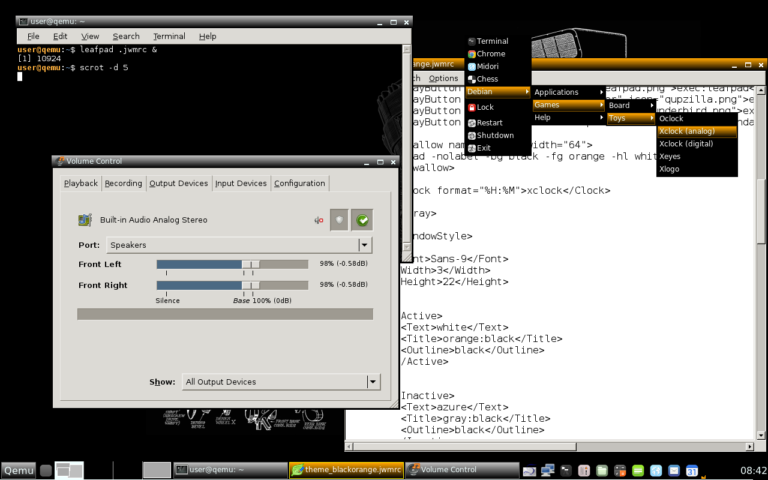The image size is (768, 480).
Task: Open Midori browser from the menu
Action: [490, 66]
